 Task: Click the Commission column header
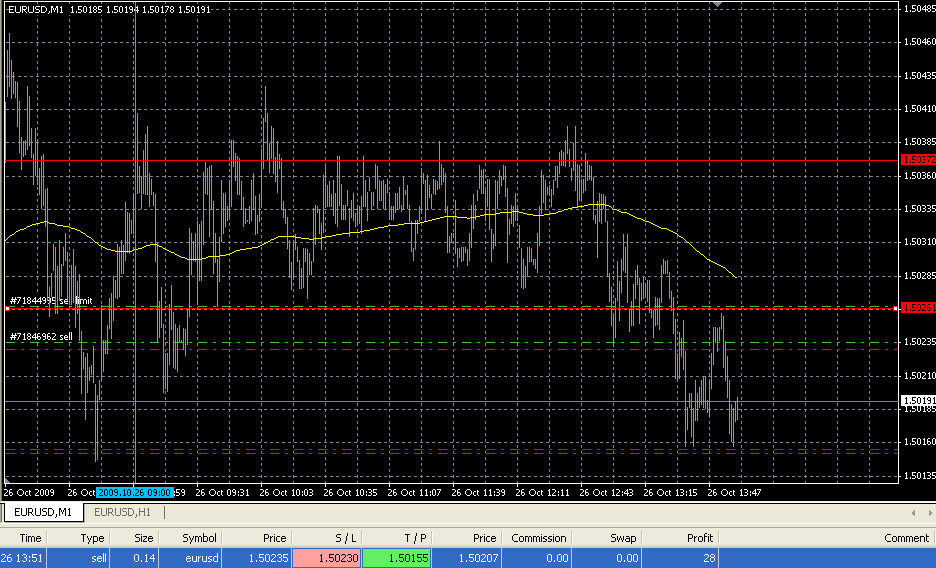(x=539, y=538)
